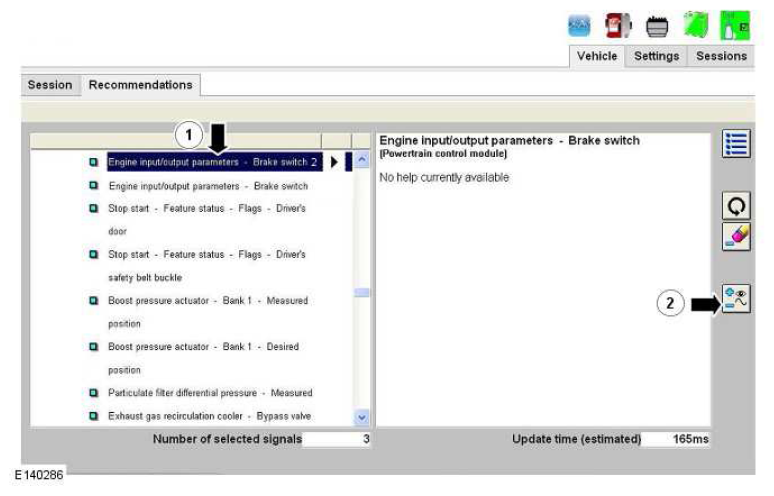Toggle checkbox for Brake switch 2 signal

[x=94, y=162]
